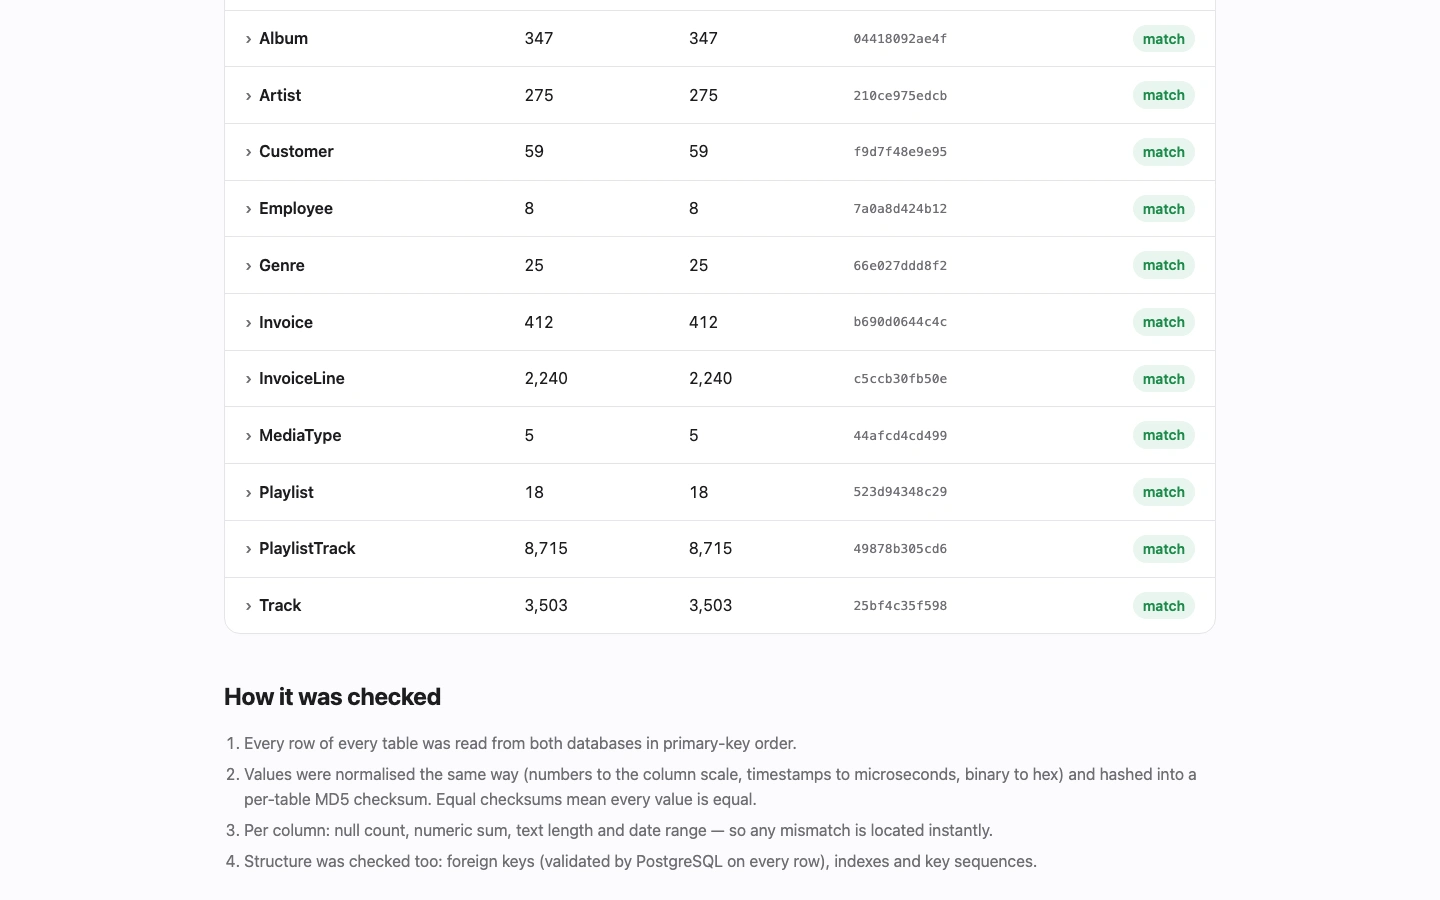Expand the Artist row chevron
Screen dimensions: 1440x900
(x=248, y=96)
